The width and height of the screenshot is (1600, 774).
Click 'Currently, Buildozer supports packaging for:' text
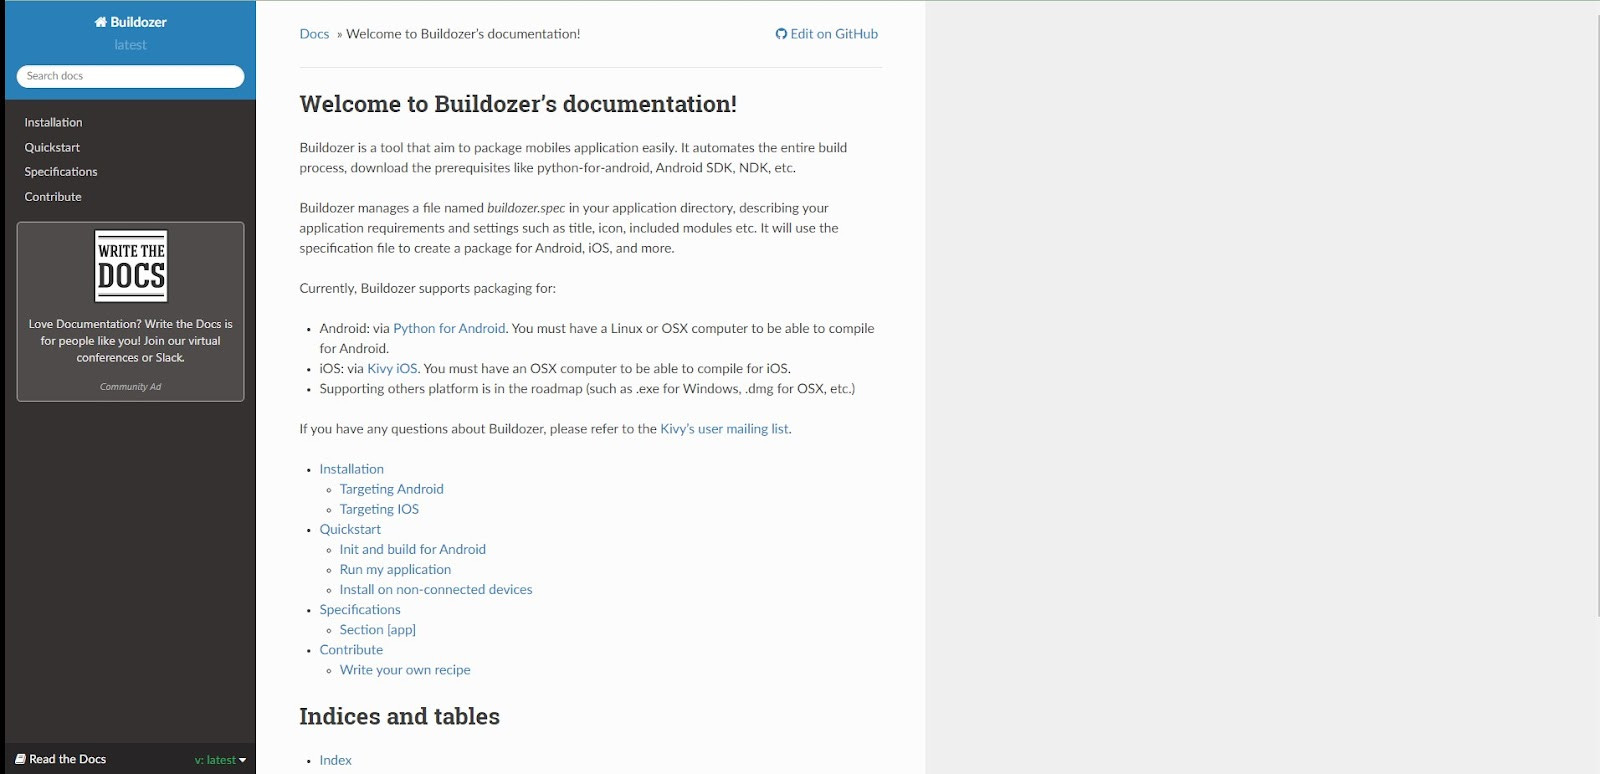click(x=427, y=288)
